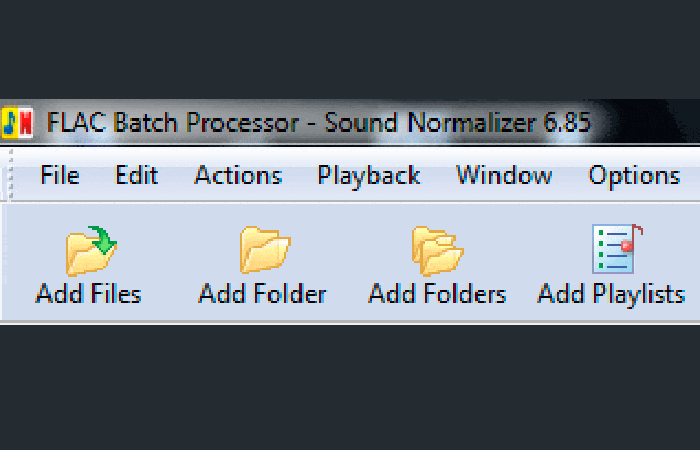
Task: Open the Playback menu
Action: coord(368,176)
